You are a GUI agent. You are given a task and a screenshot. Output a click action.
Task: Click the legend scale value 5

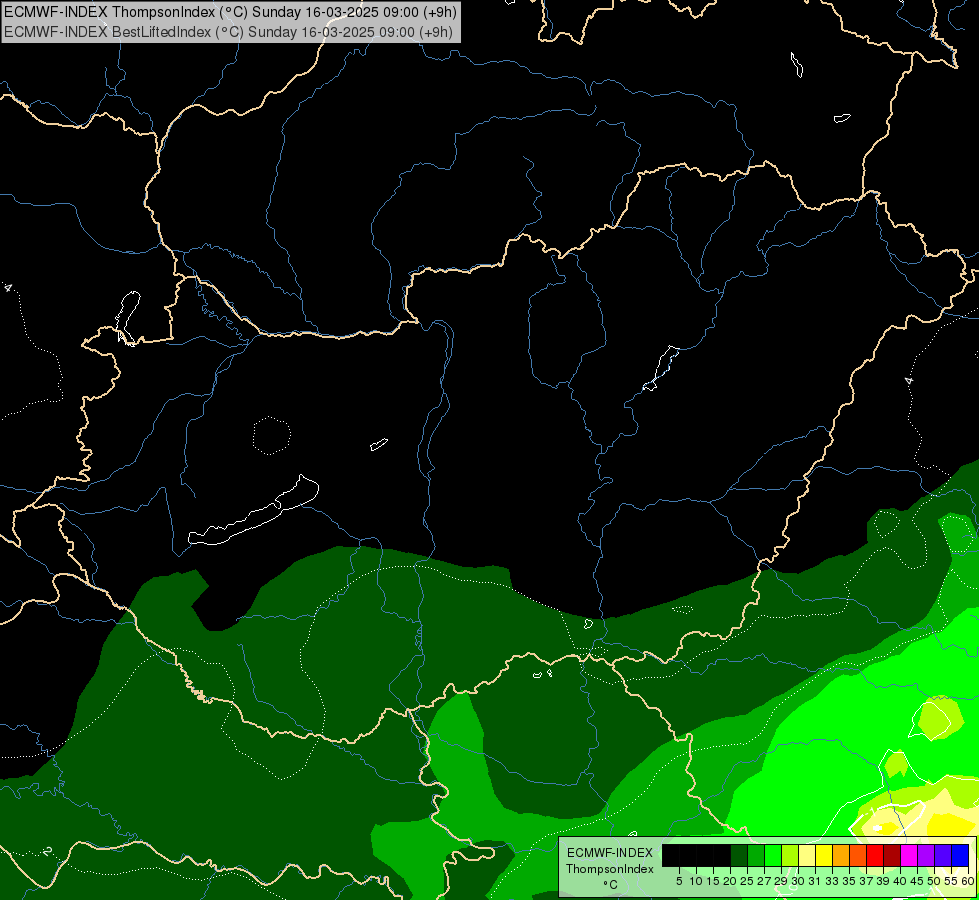(x=679, y=881)
